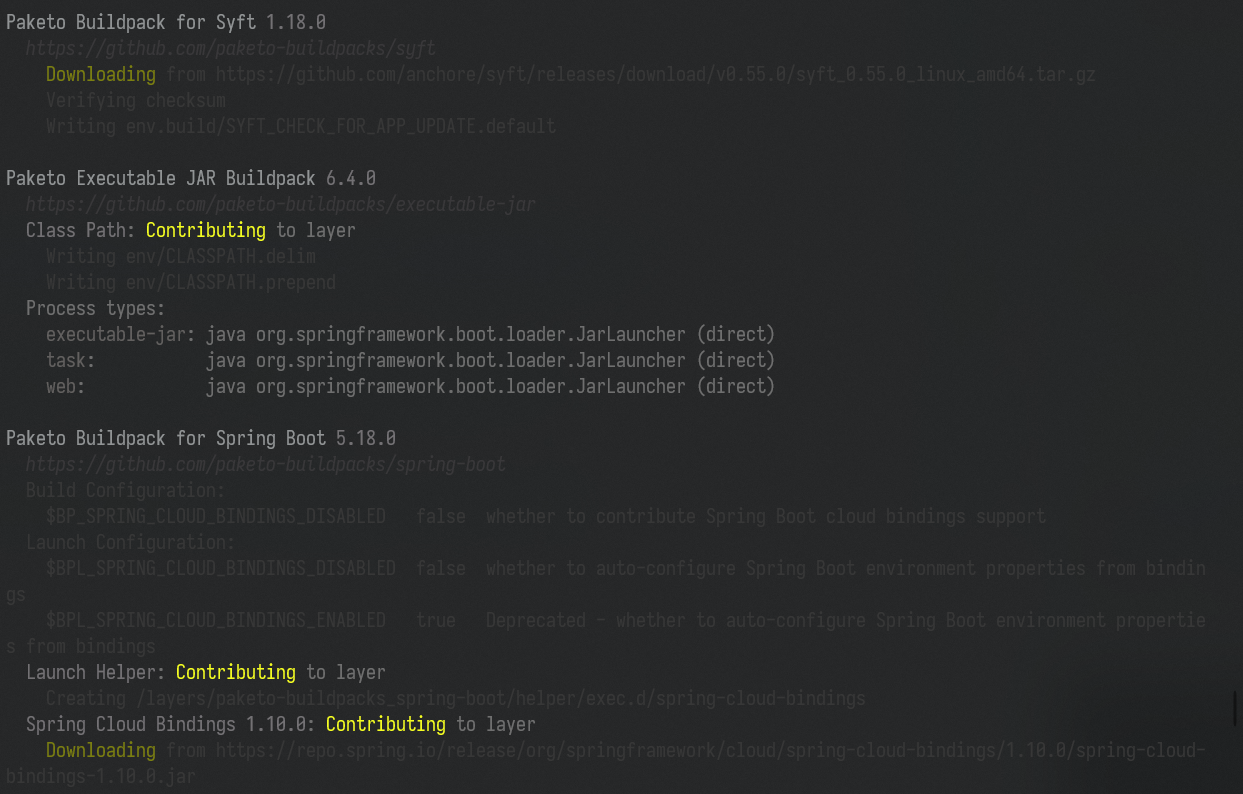Open the syft release download URL

point(656,74)
